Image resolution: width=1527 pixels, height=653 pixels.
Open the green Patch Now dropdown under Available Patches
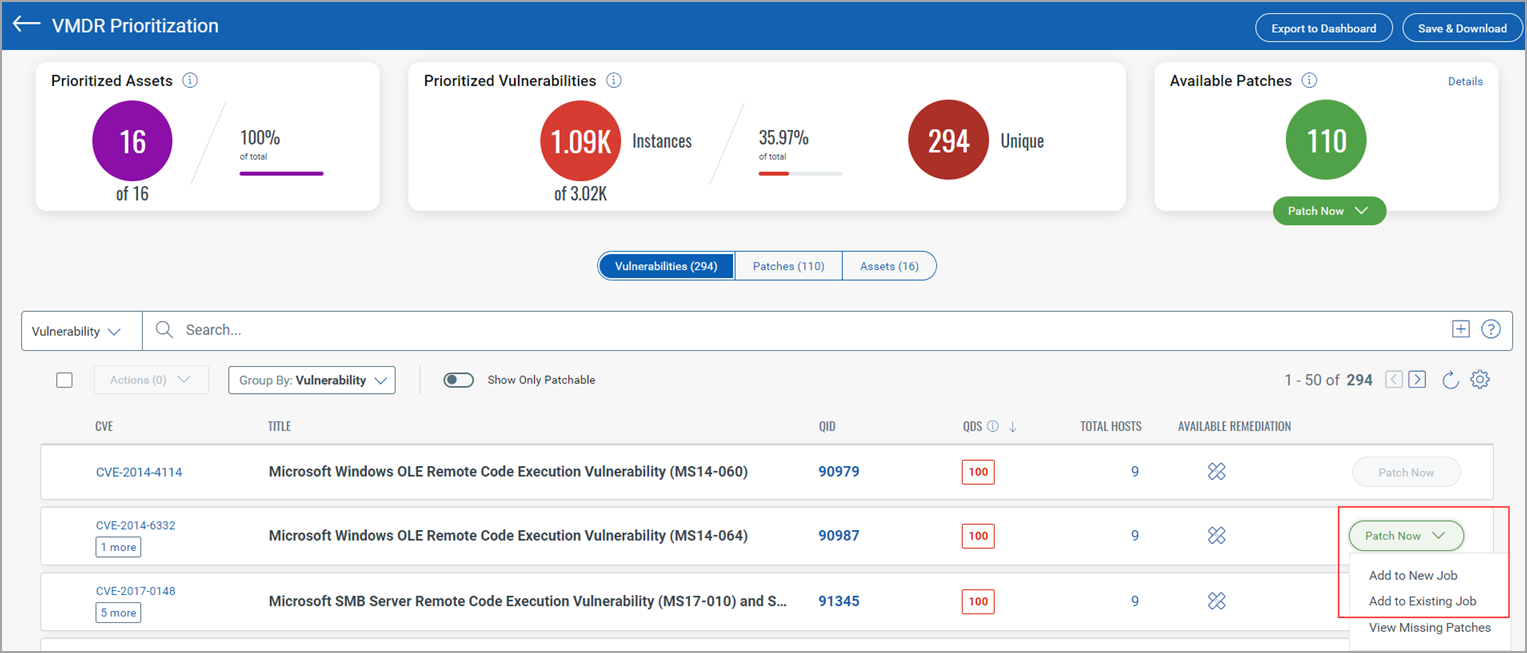(1328, 210)
